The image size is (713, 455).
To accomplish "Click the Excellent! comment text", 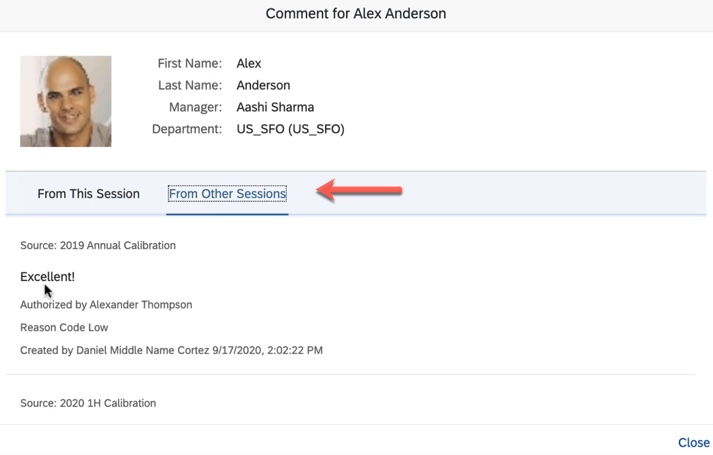I will pyautogui.click(x=47, y=276).
